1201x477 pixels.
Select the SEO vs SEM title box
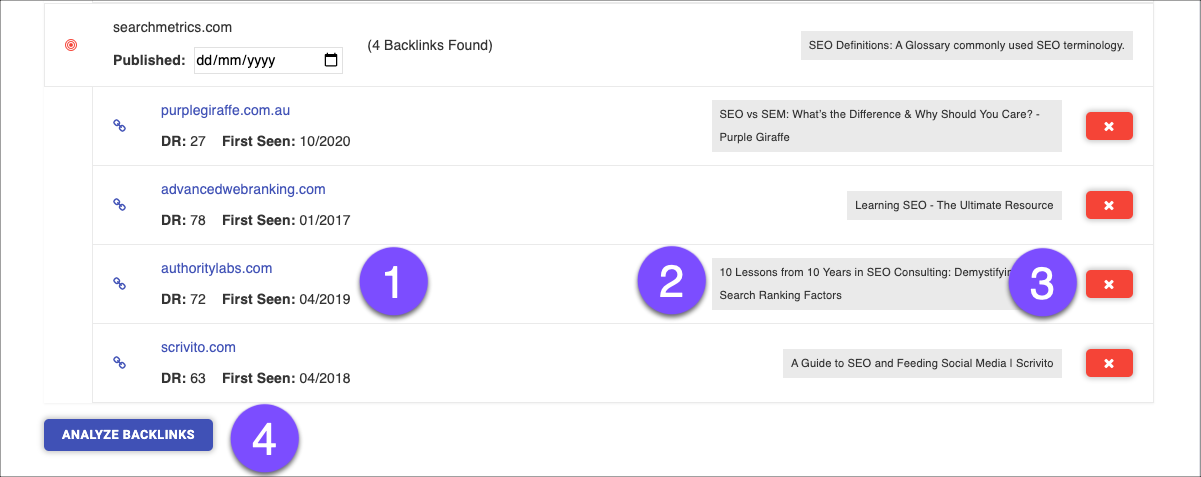tap(886, 125)
